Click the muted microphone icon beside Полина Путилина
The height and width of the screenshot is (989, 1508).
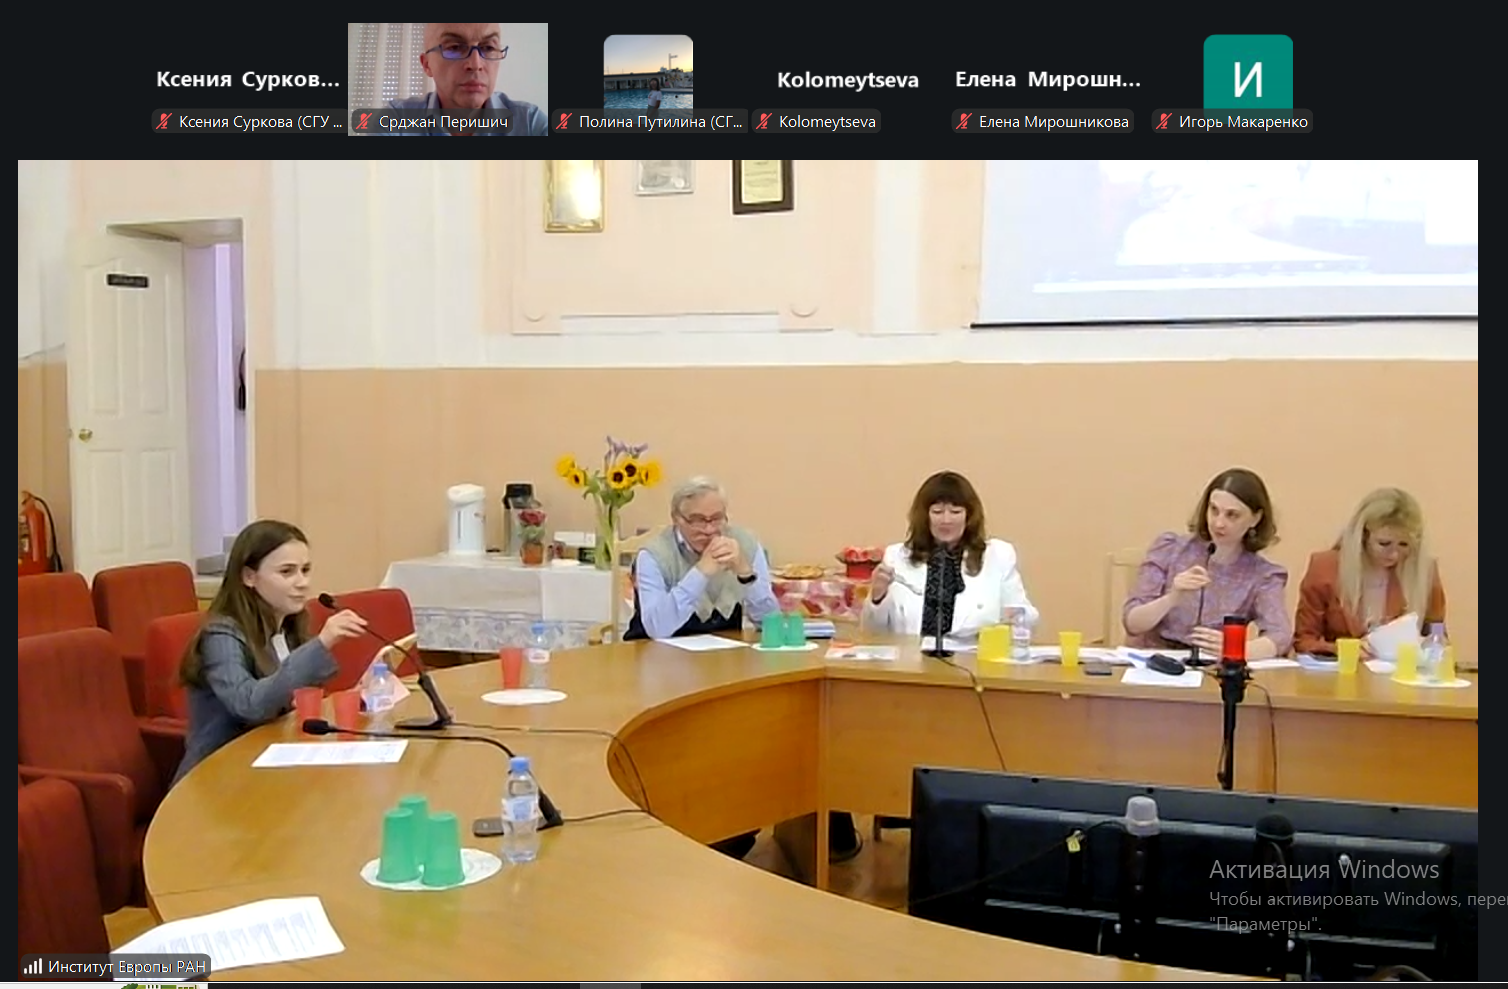tap(565, 122)
